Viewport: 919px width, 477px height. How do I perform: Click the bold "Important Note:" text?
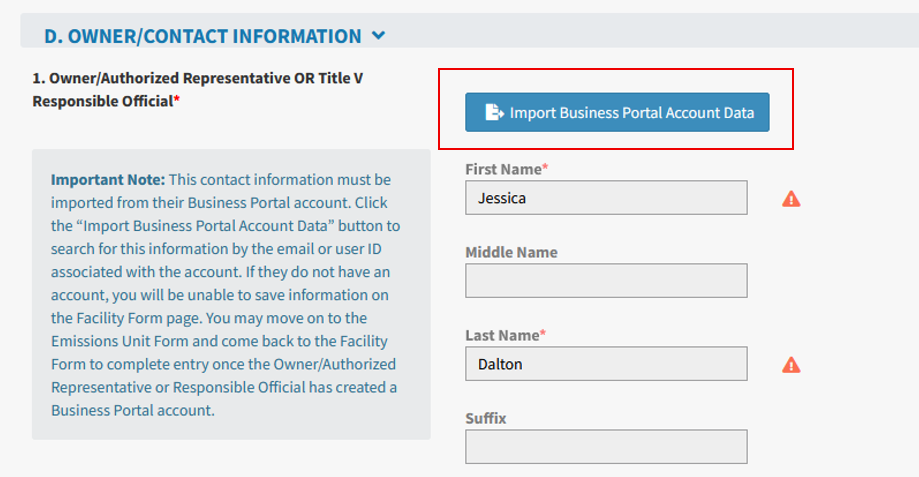pyautogui.click(x=108, y=180)
